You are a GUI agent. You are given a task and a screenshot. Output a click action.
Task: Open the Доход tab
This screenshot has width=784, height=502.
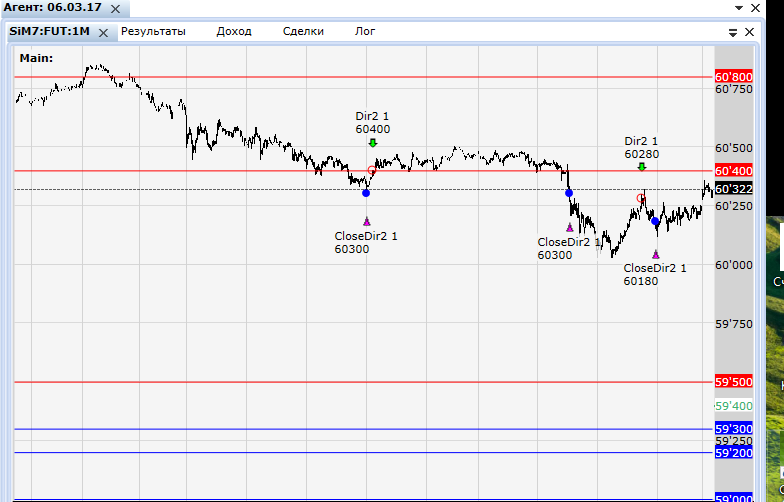pyautogui.click(x=234, y=32)
